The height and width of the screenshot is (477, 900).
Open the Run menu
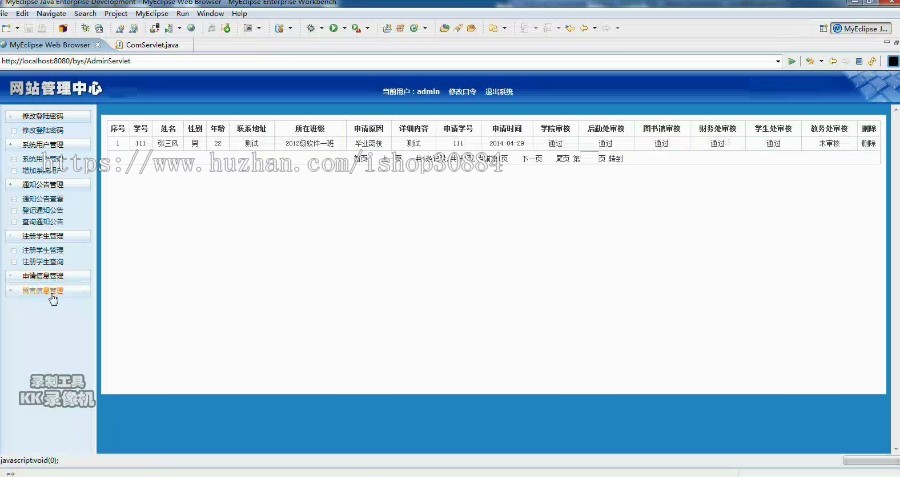[183, 13]
